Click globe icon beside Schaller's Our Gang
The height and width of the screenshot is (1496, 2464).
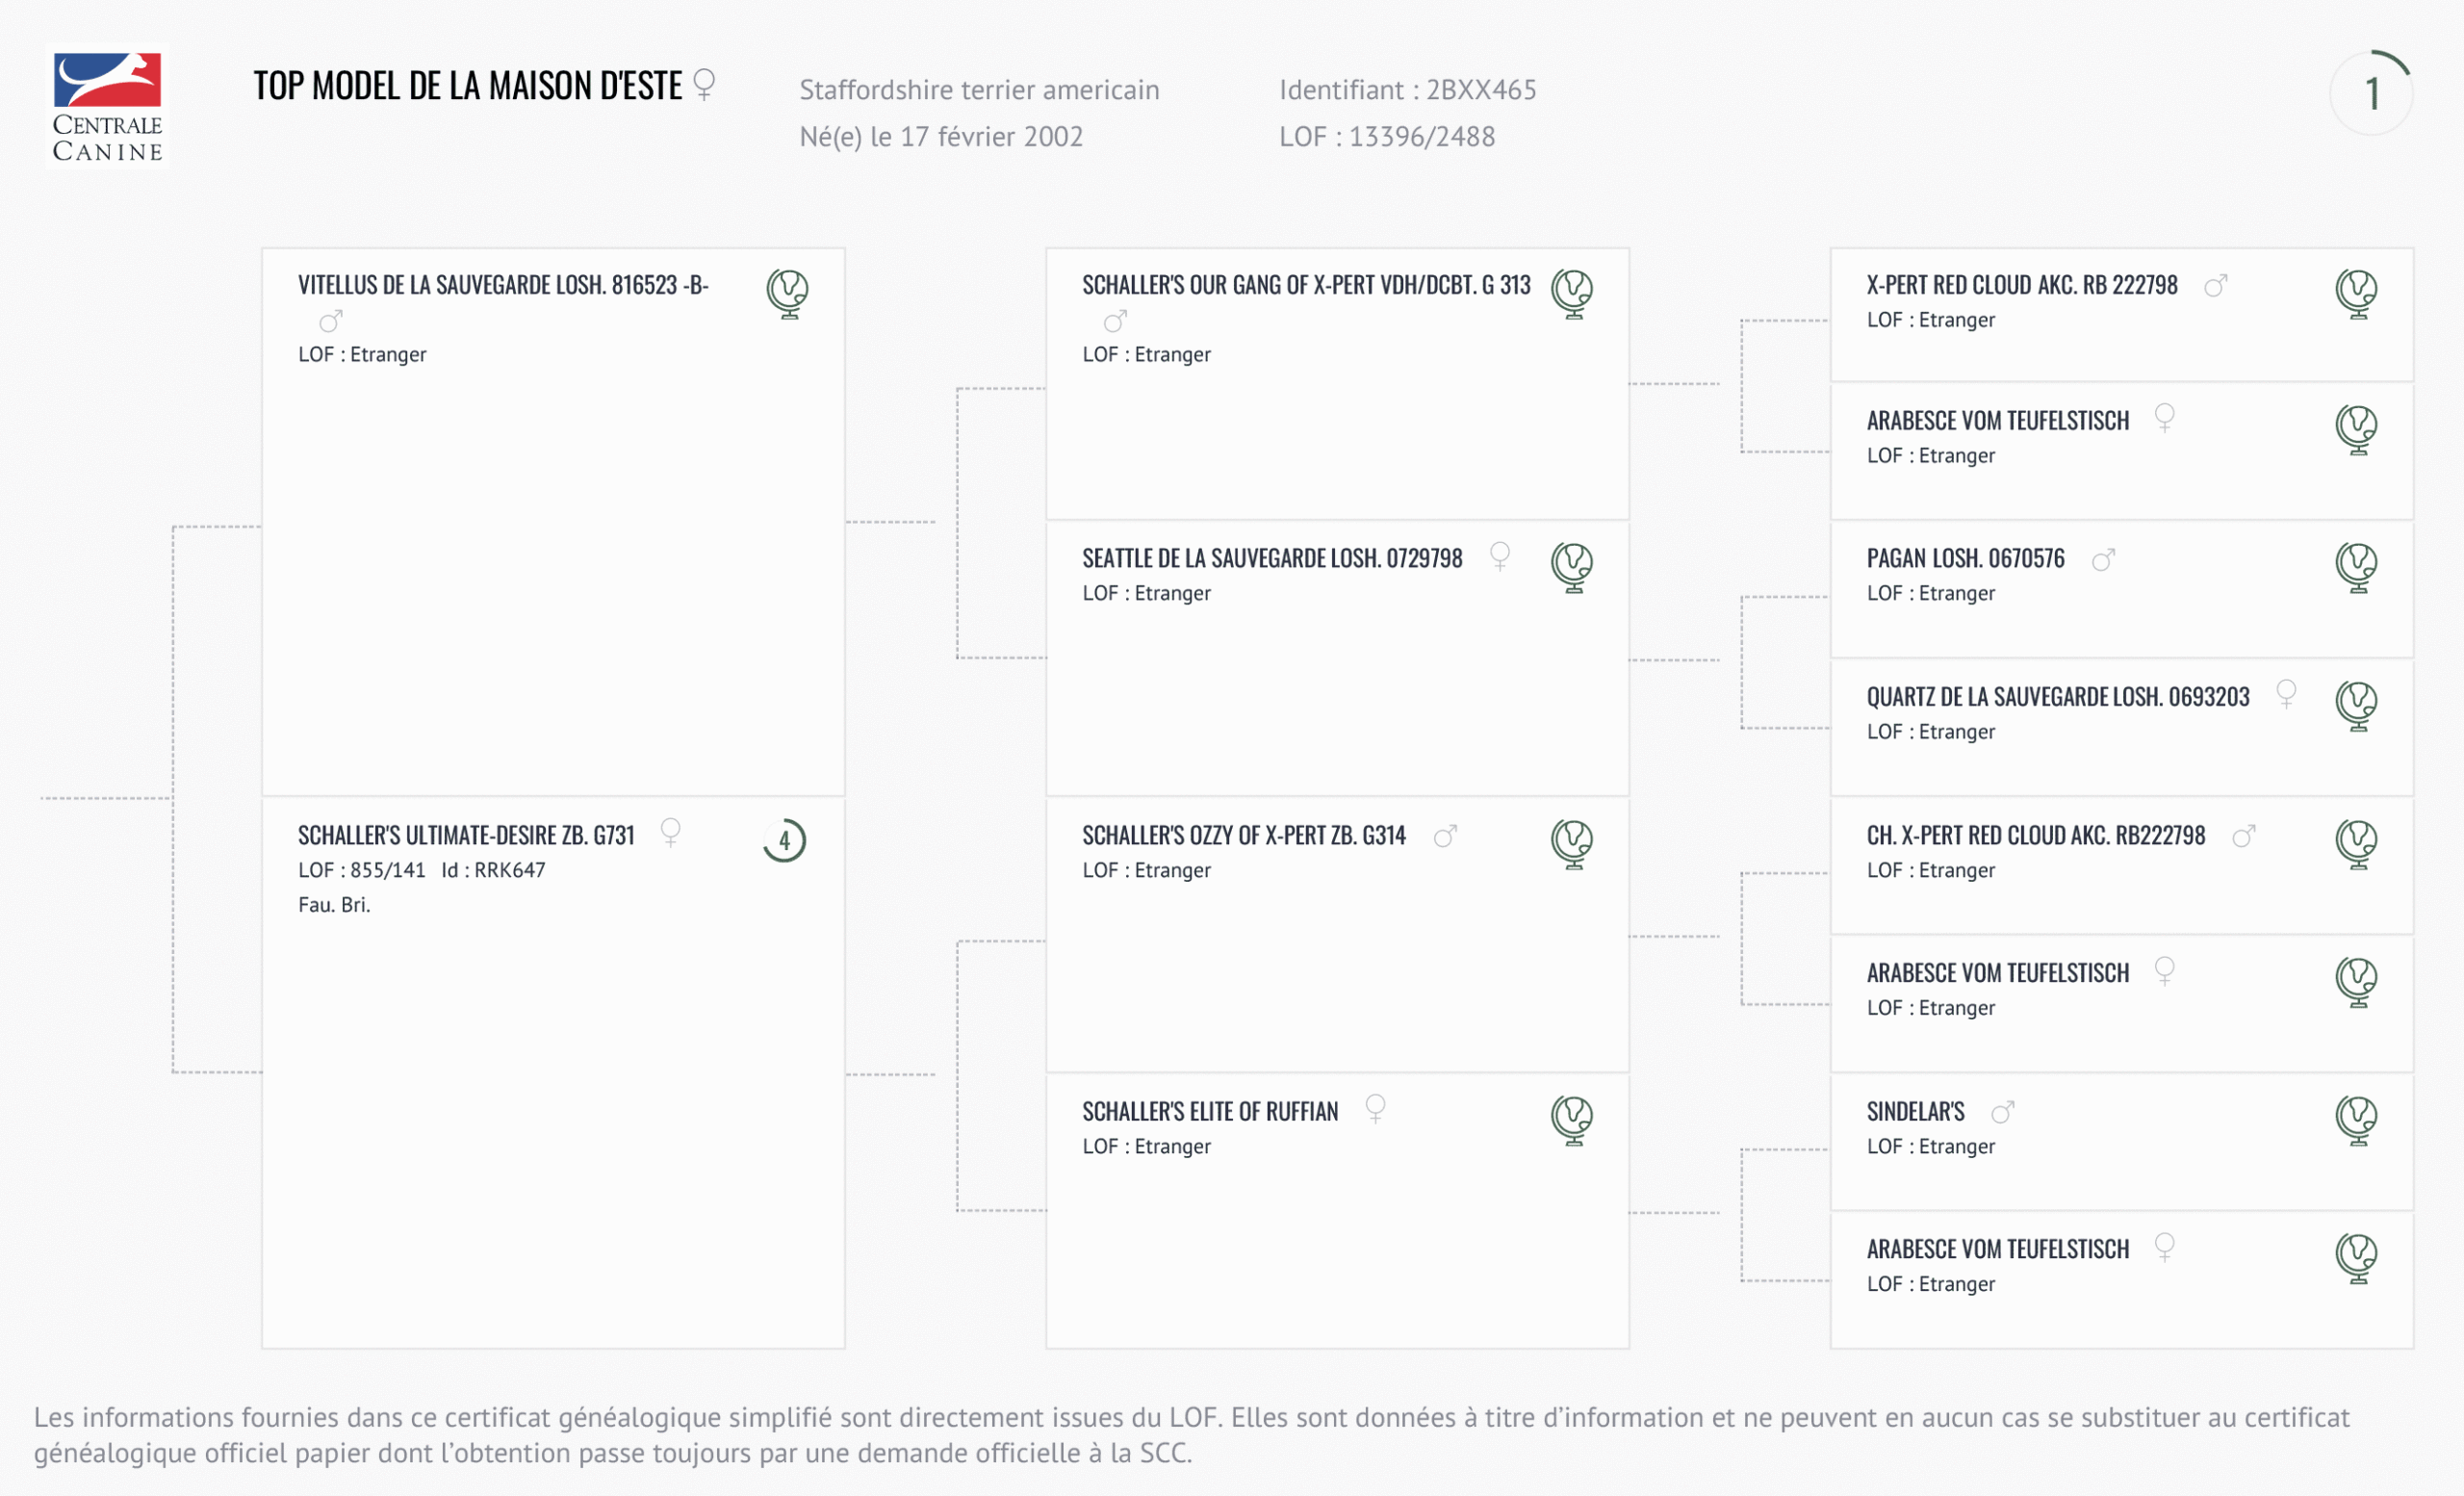tap(1572, 293)
